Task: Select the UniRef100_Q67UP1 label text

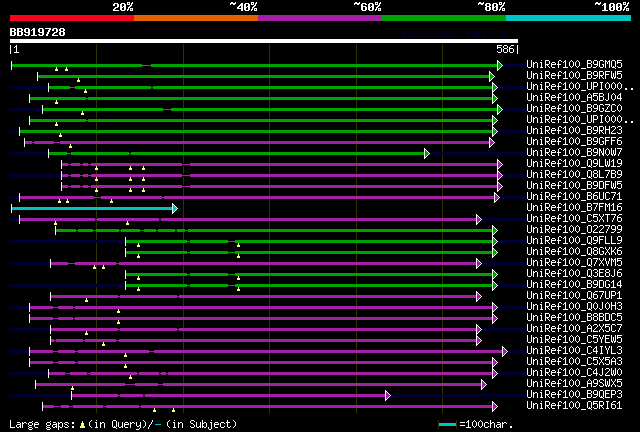Action: pos(574,296)
